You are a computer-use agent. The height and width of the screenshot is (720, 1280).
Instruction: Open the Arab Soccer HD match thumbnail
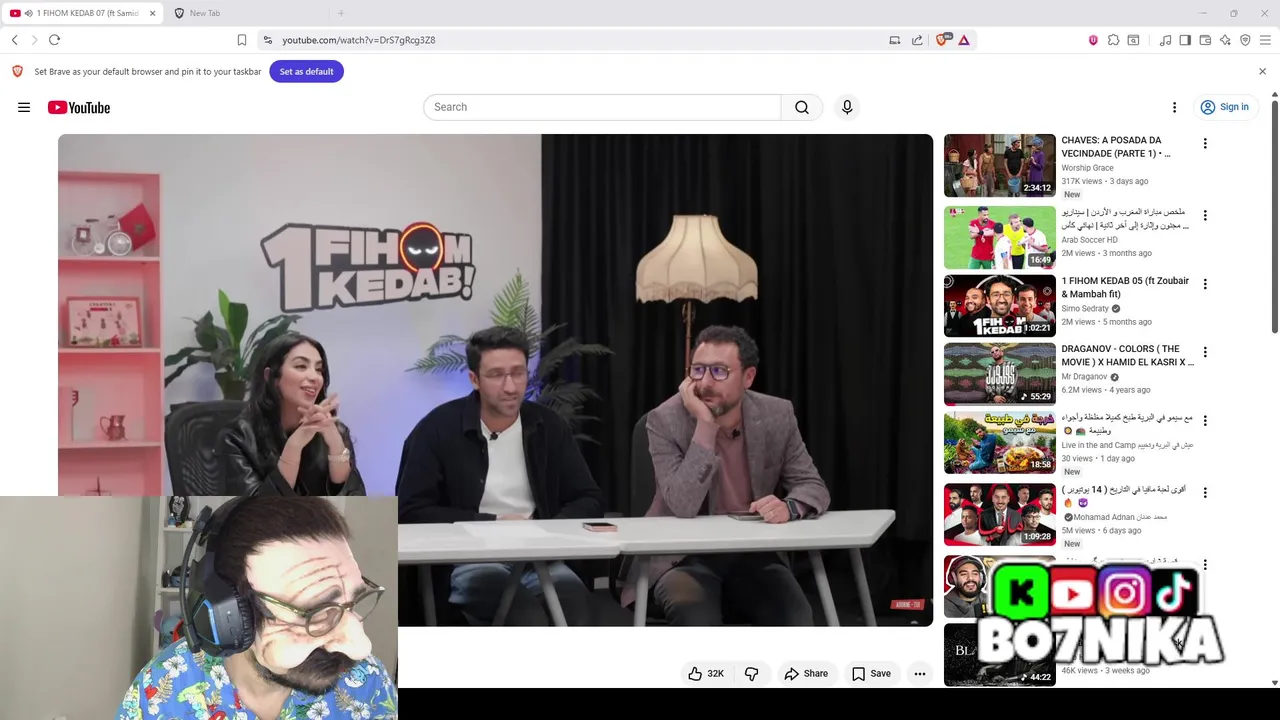[1000, 238]
